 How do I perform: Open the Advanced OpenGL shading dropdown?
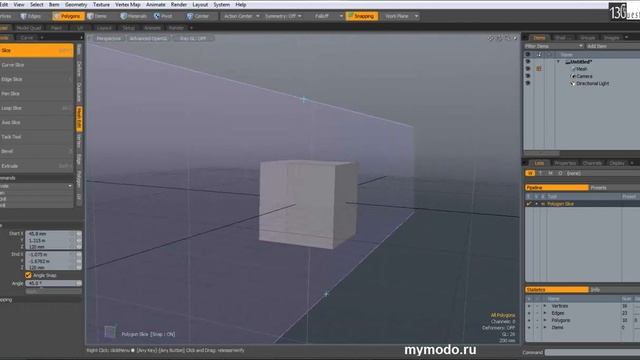click(x=149, y=38)
